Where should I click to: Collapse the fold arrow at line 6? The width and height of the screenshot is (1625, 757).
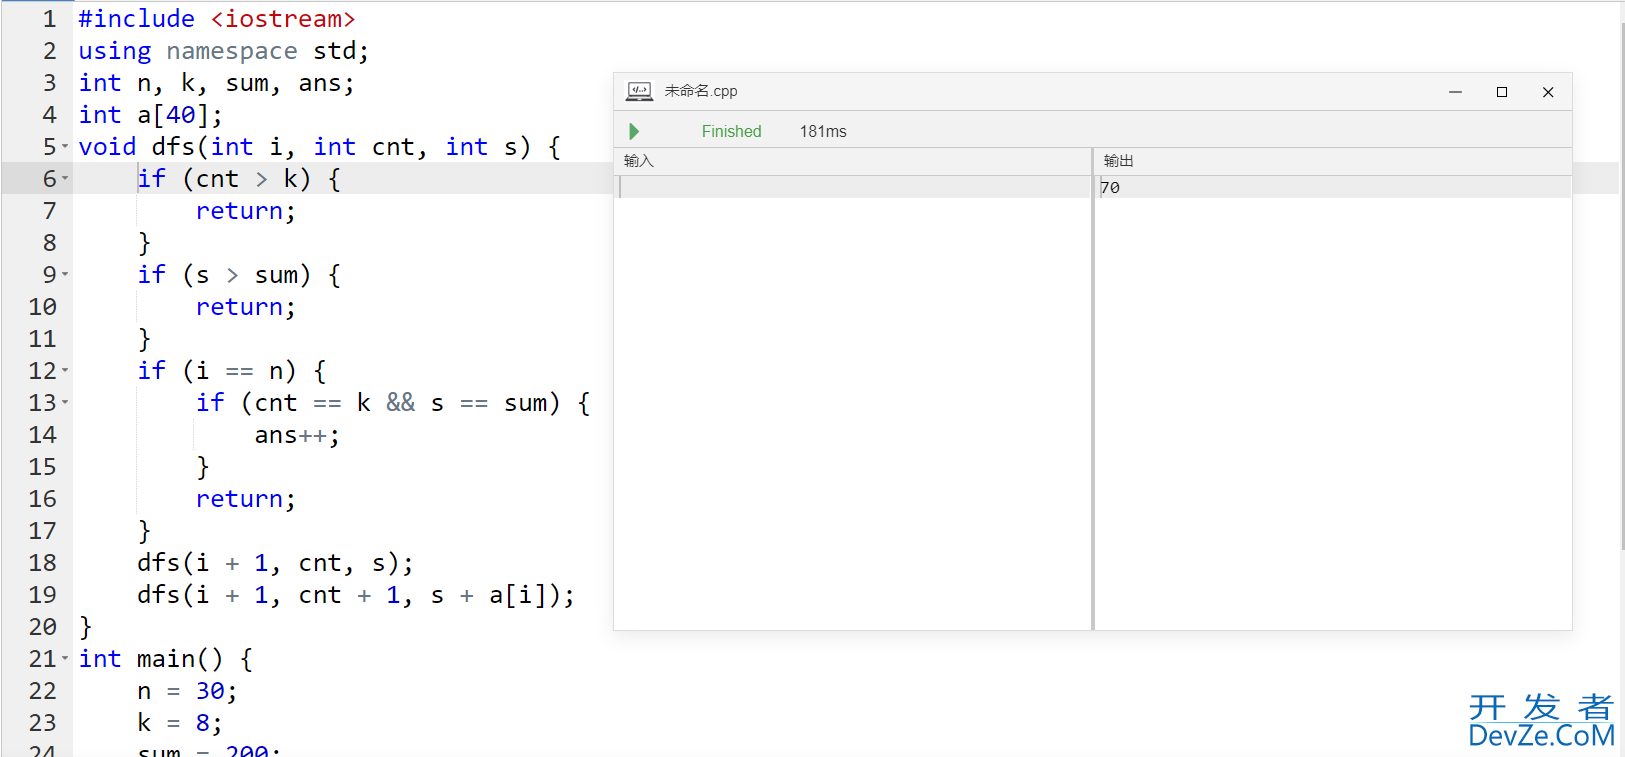65,179
